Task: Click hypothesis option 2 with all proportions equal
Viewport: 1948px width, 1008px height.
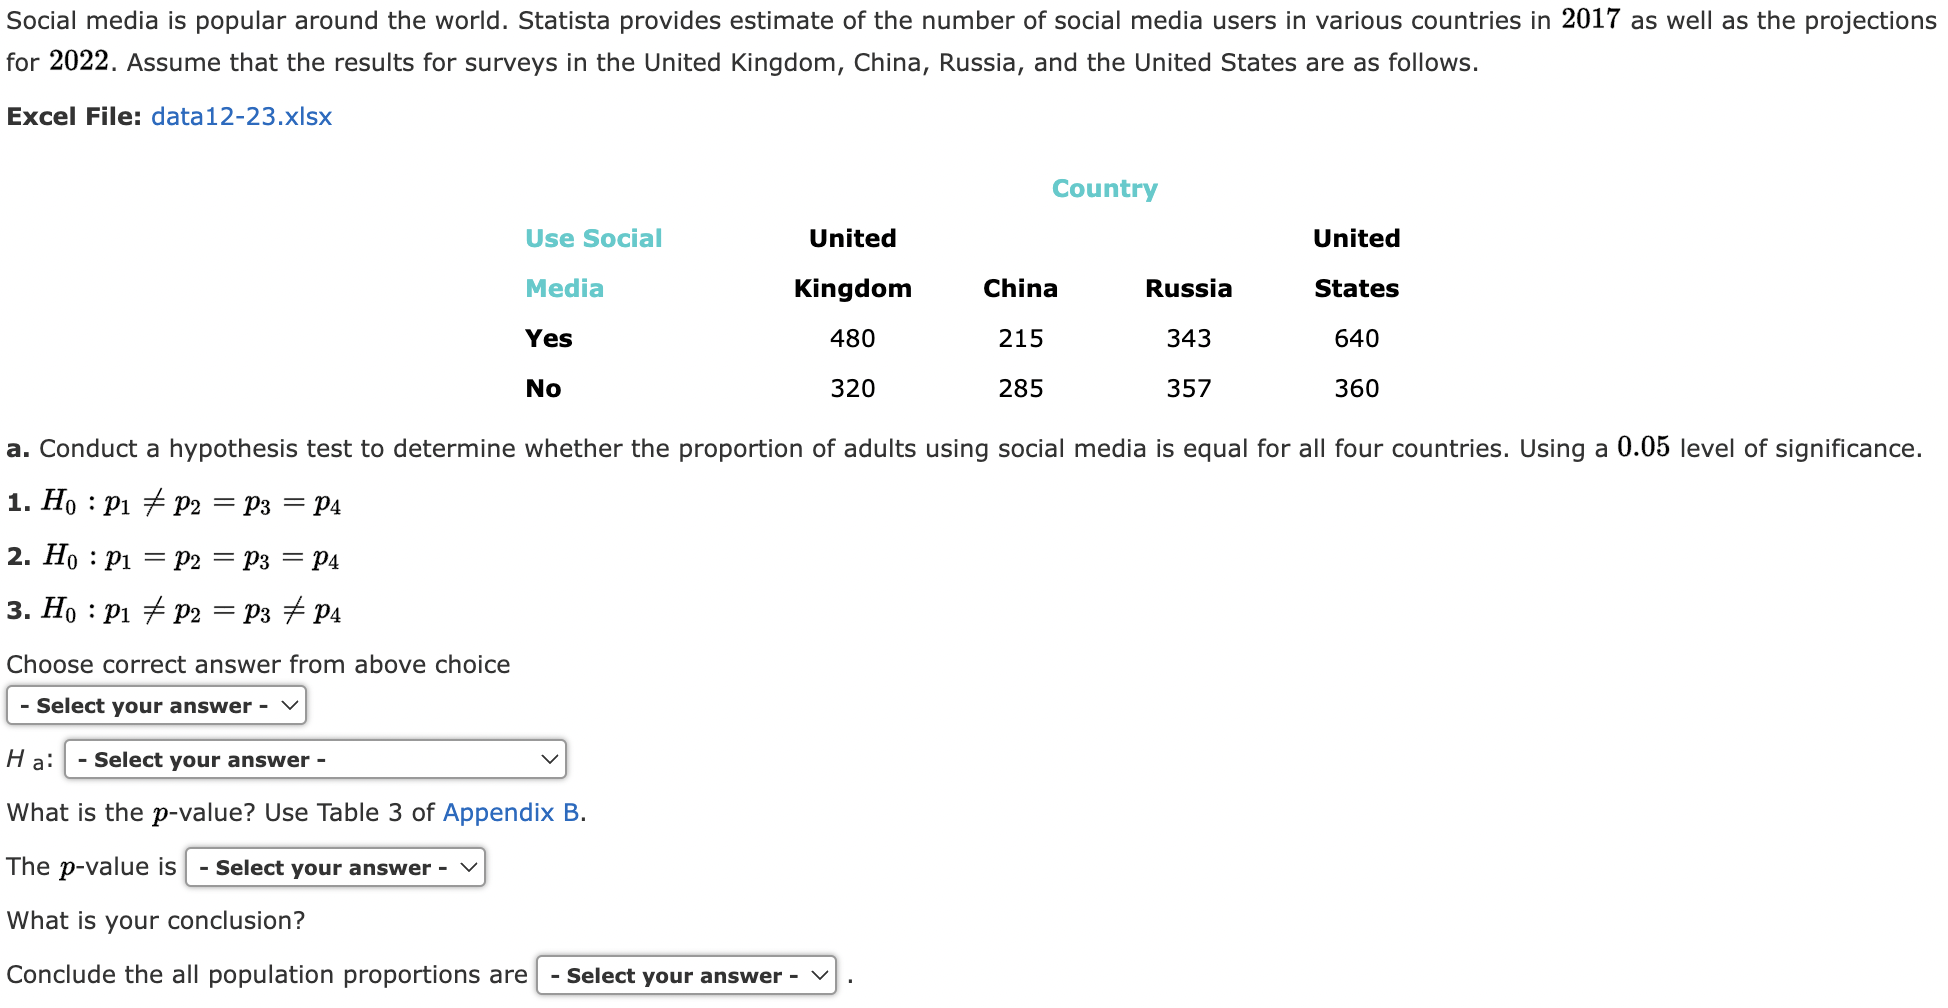Action: [191, 556]
